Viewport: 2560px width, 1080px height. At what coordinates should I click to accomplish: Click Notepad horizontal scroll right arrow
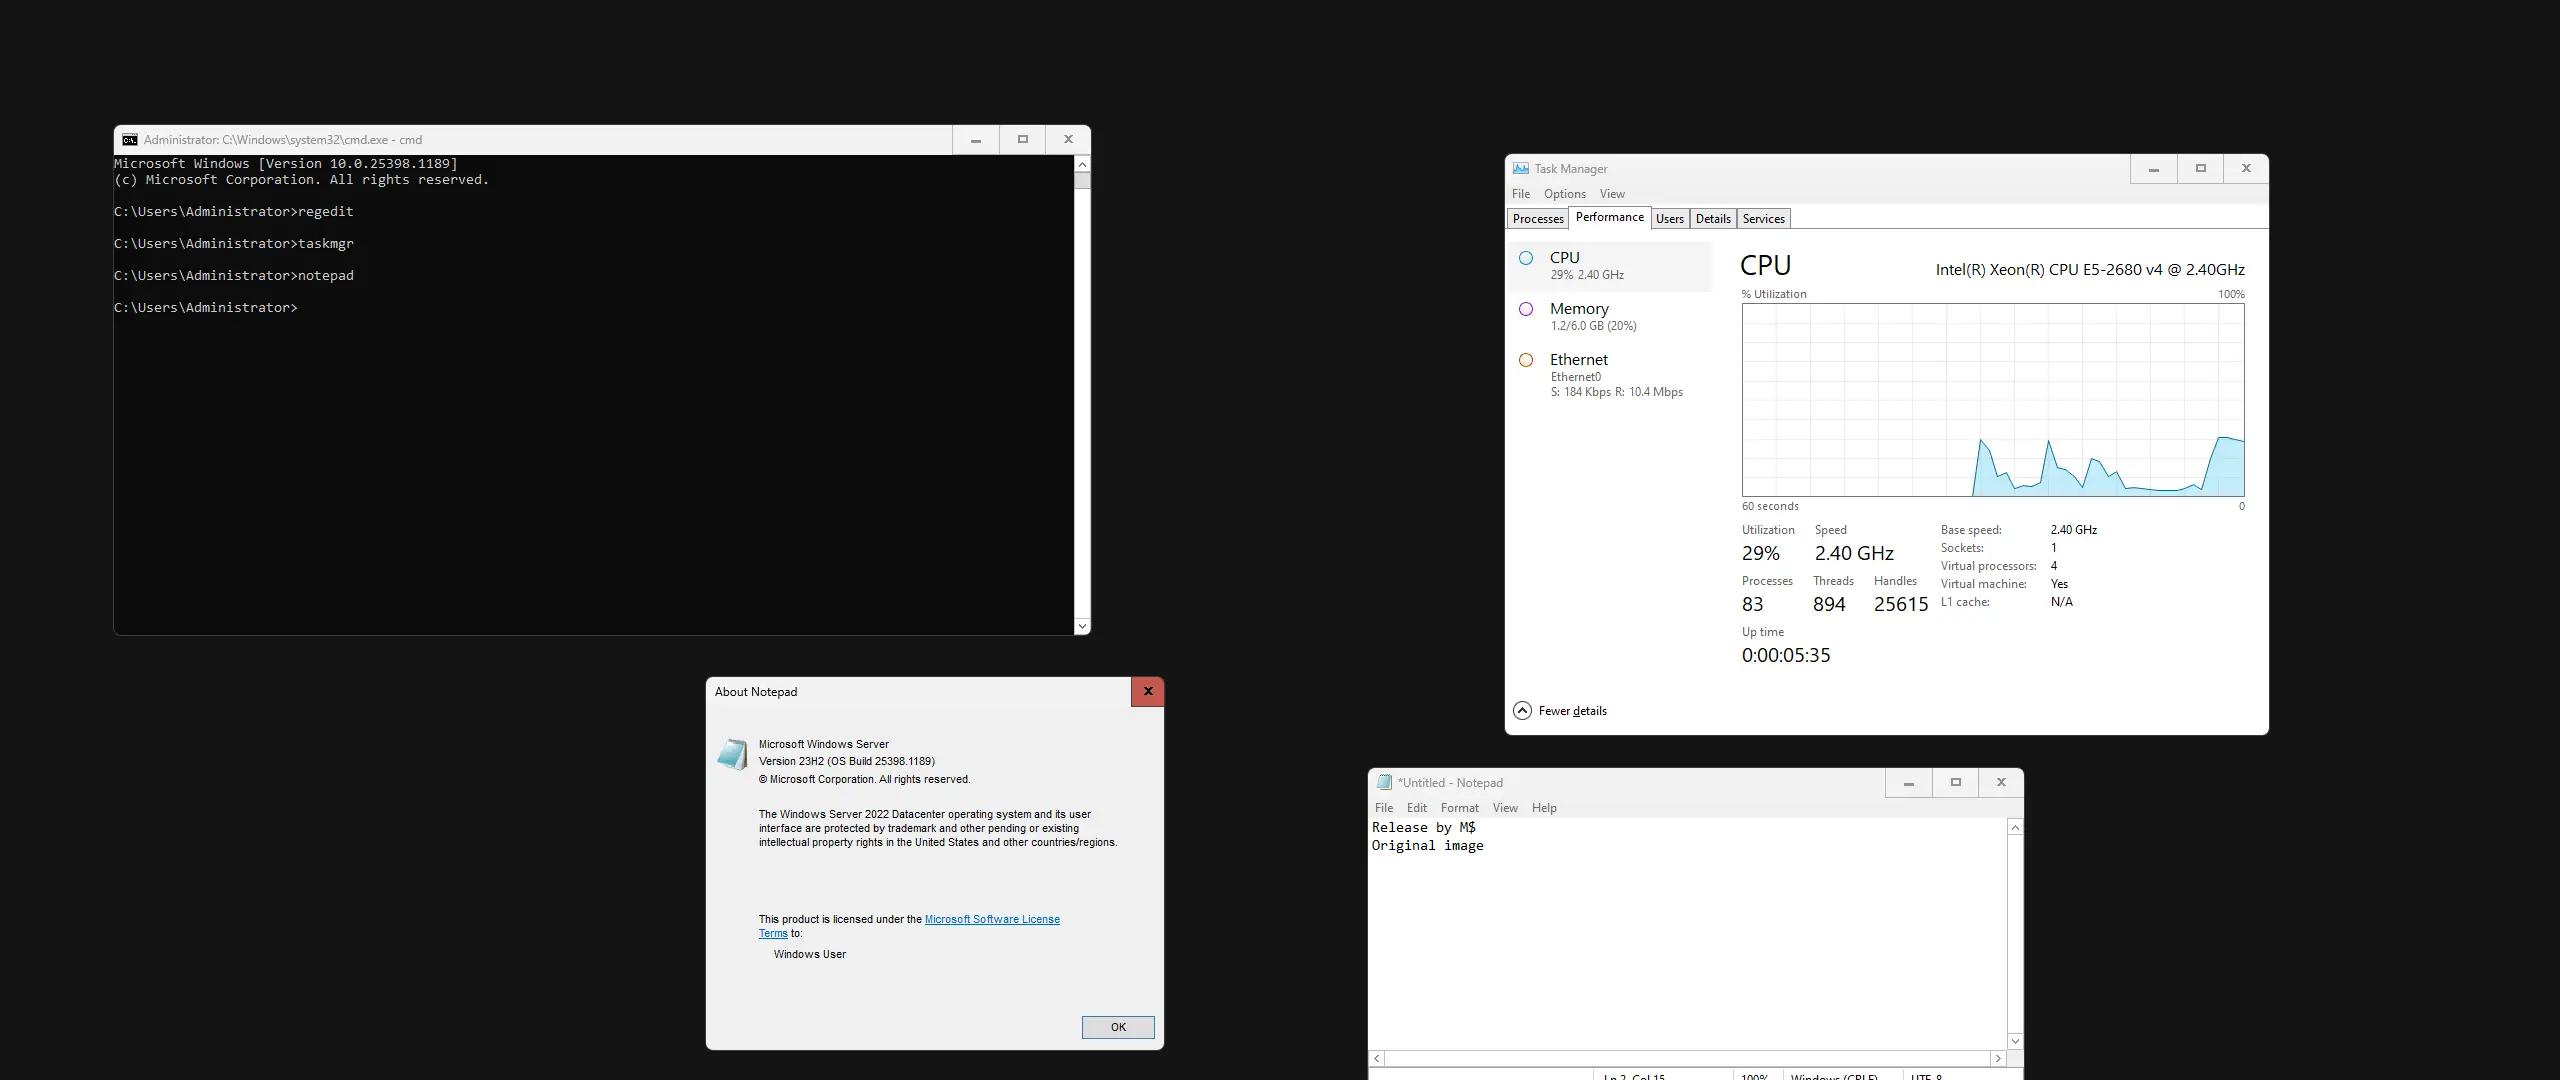click(1998, 1058)
